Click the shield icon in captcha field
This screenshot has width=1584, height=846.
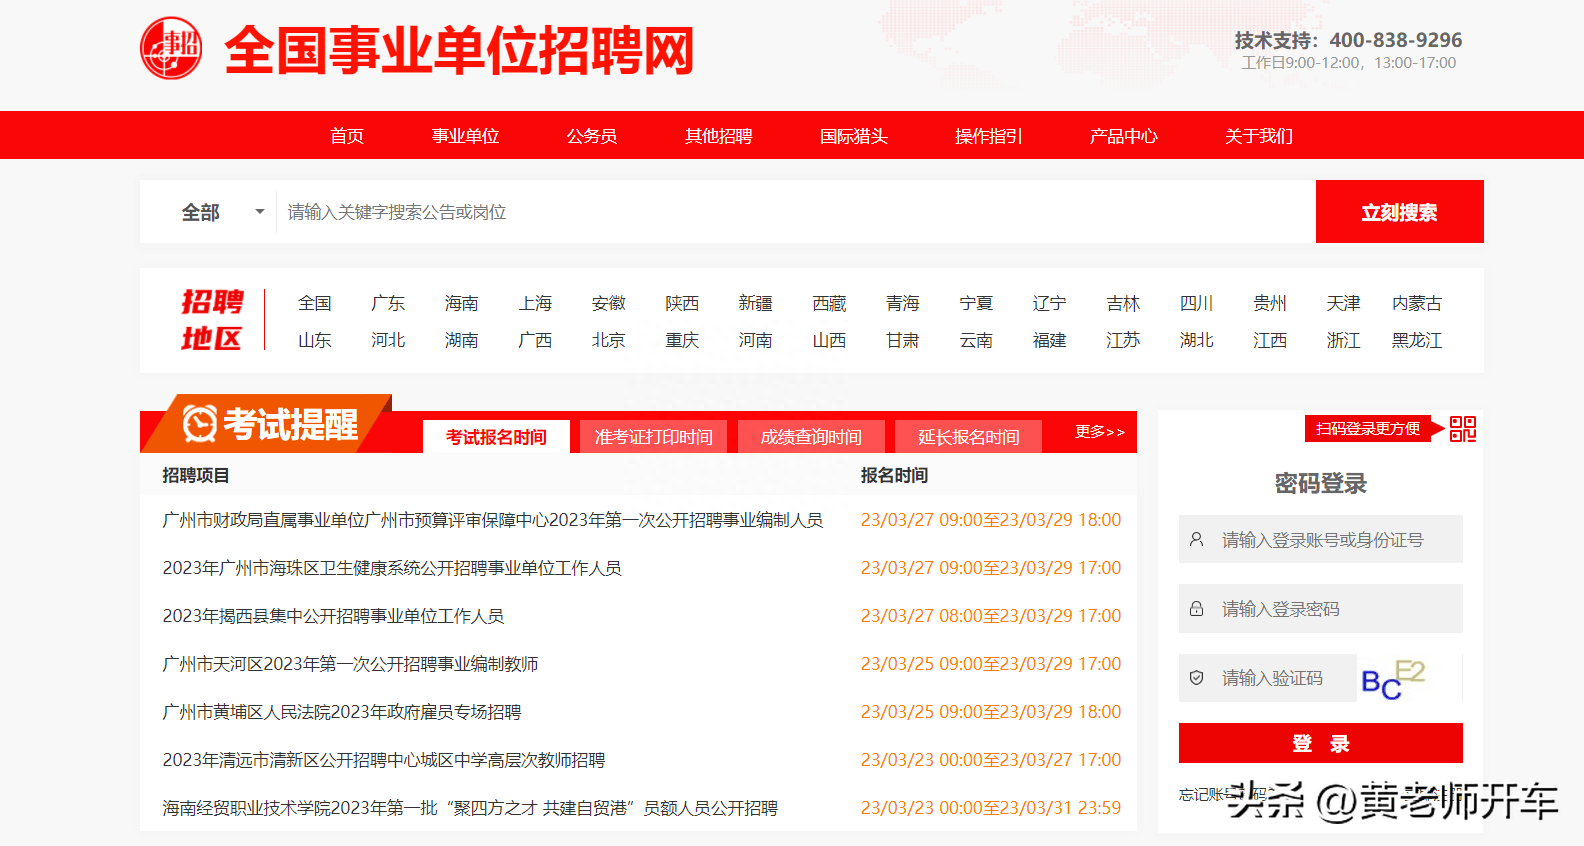click(x=1196, y=678)
